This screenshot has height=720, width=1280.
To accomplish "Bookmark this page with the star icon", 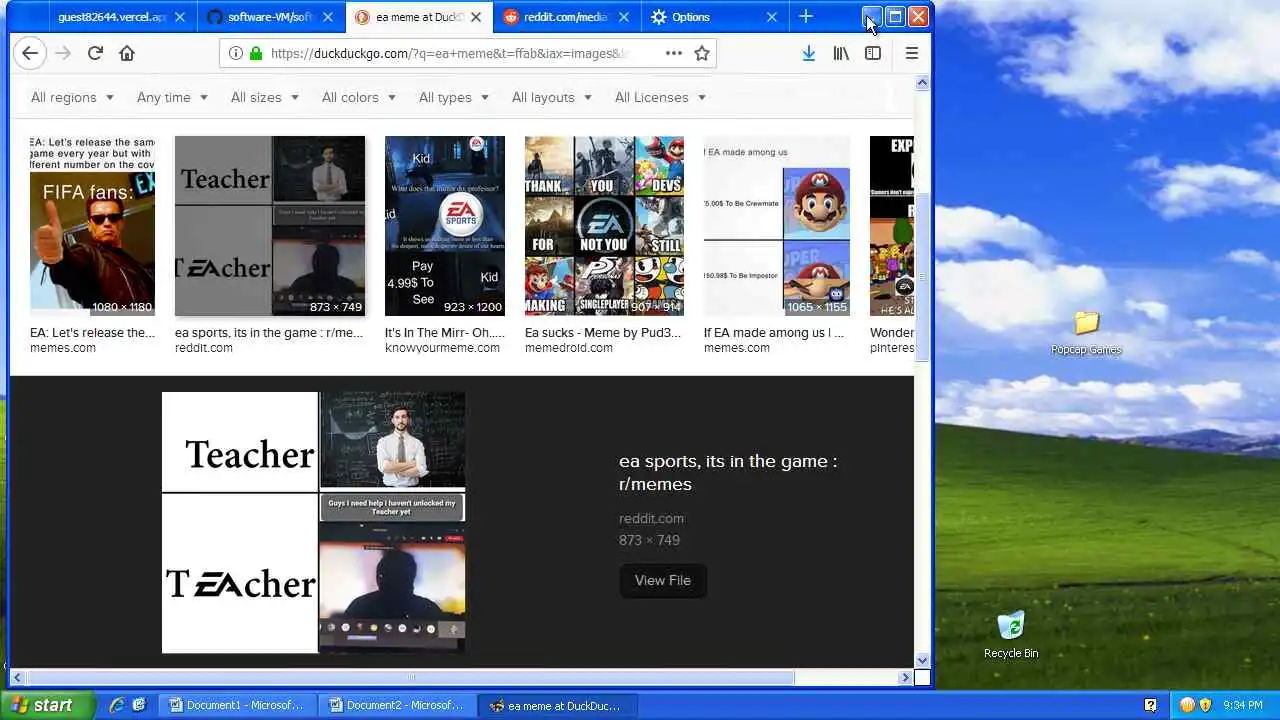I will point(702,54).
